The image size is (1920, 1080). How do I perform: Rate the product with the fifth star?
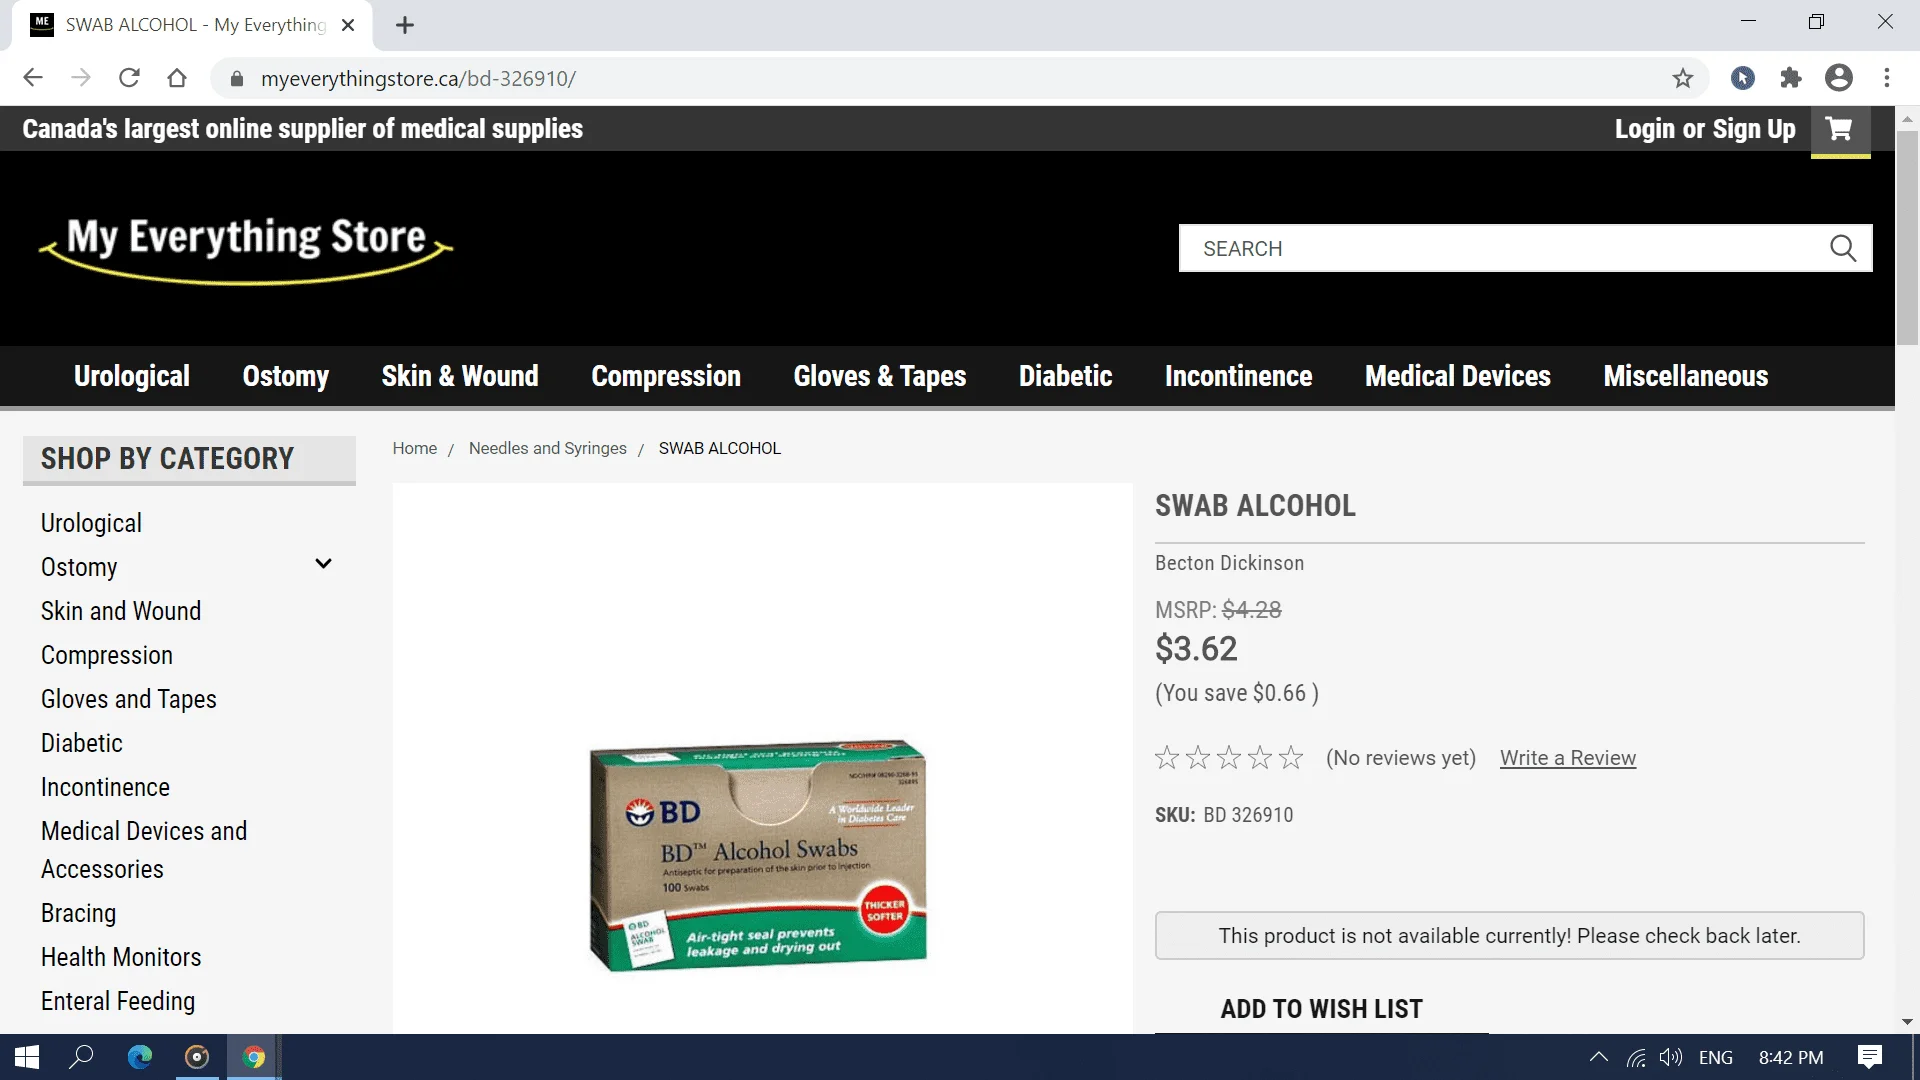(x=1291, y=758)
